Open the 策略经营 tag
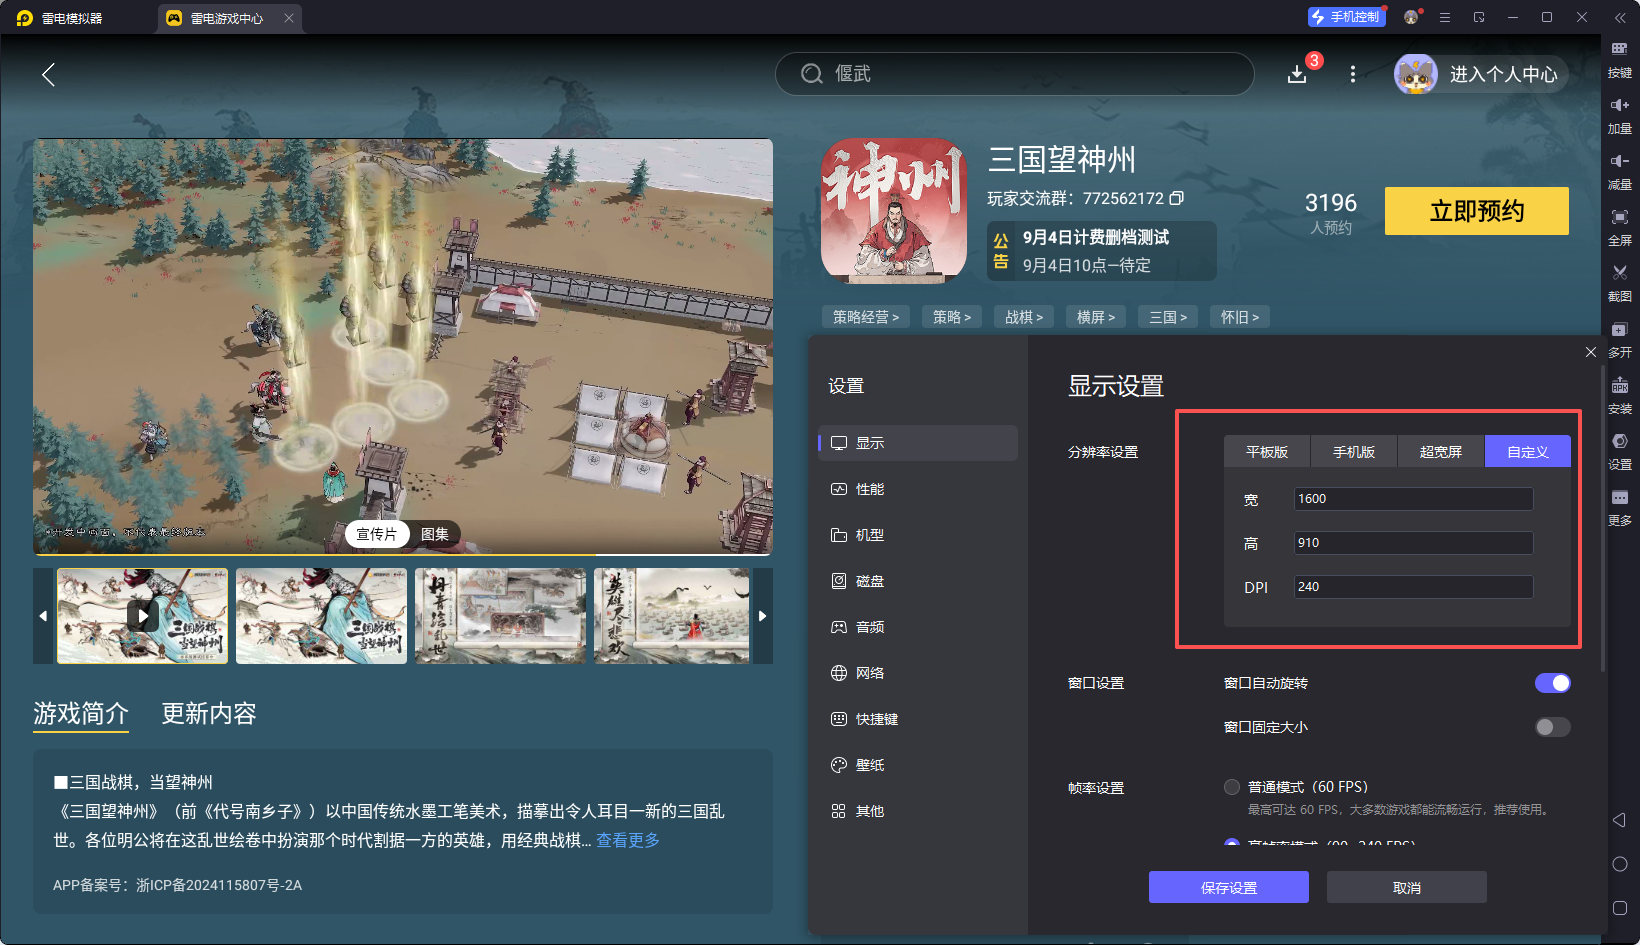This screenshot has height=945, width=1640. tap(866, 317)
